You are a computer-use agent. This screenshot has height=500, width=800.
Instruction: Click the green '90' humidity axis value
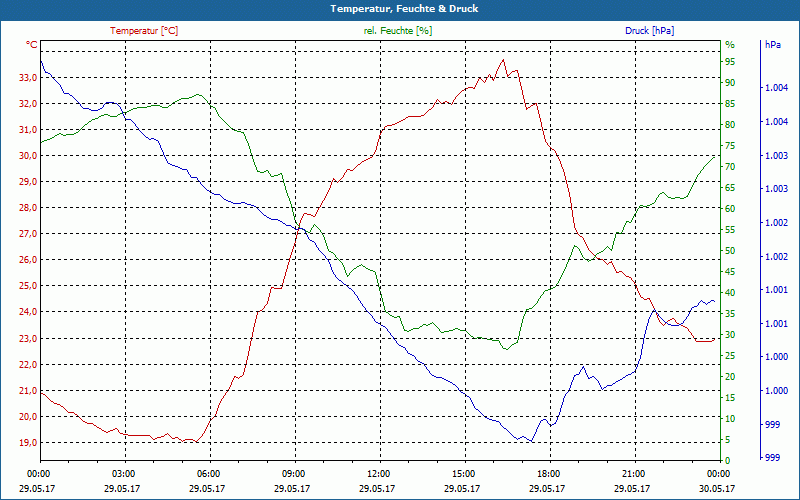coord(731,83)
